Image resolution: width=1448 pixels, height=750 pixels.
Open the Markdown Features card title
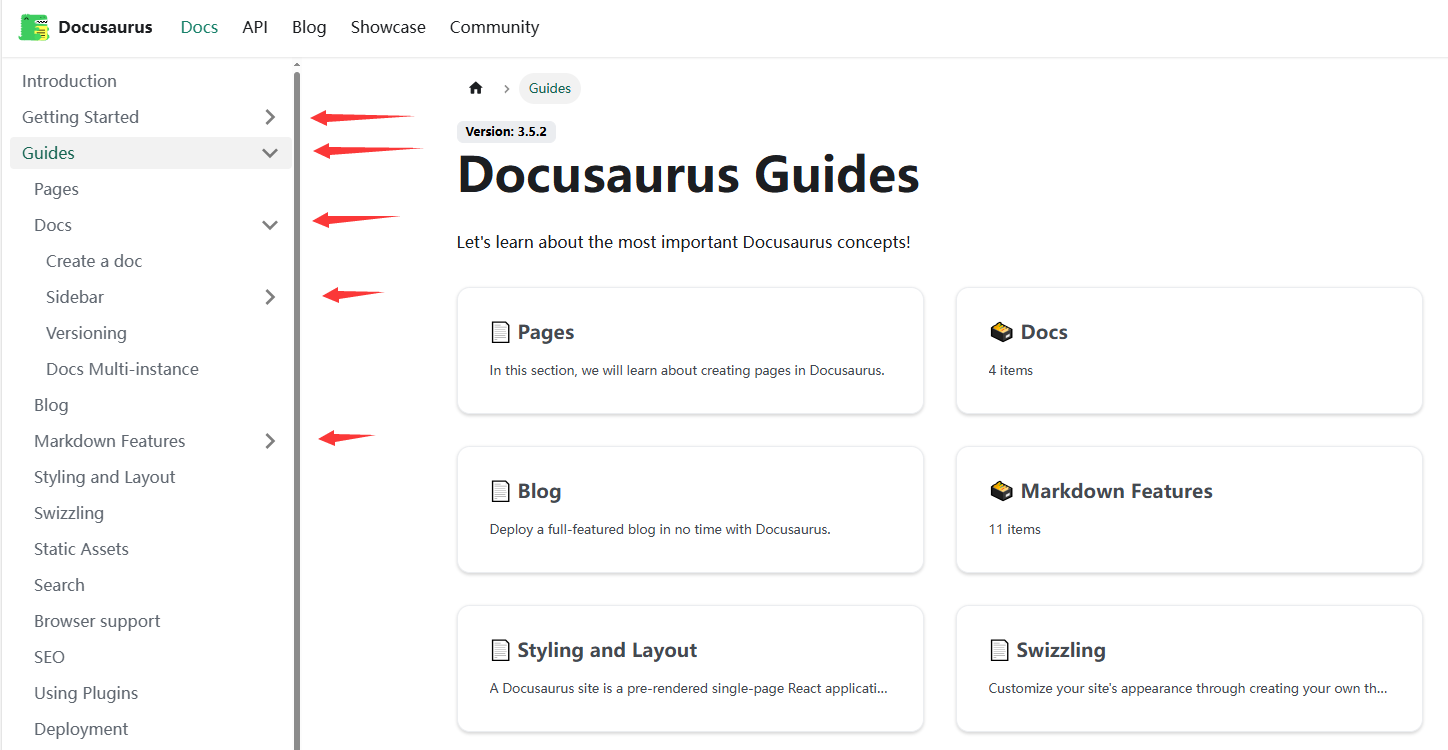tap(1116, 491)
